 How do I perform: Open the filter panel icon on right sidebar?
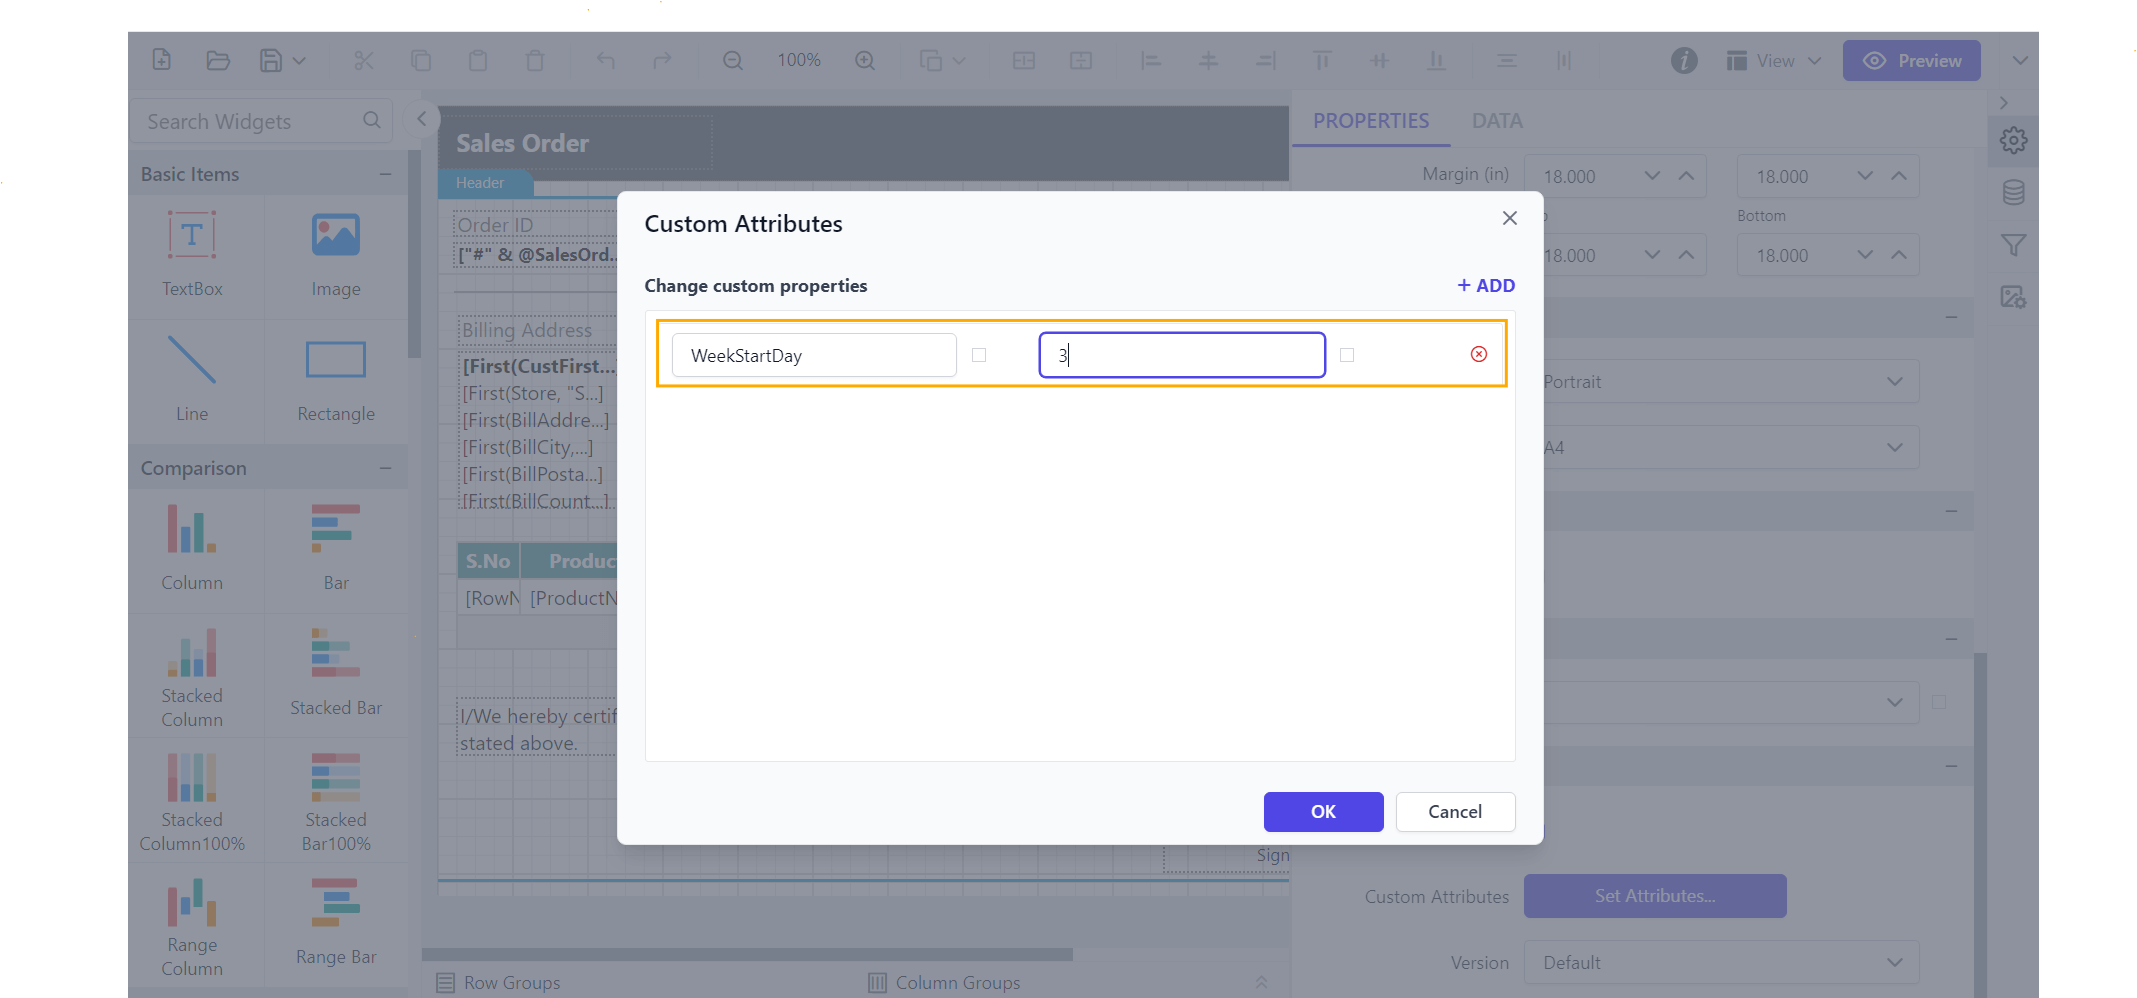coord(2014,244)
